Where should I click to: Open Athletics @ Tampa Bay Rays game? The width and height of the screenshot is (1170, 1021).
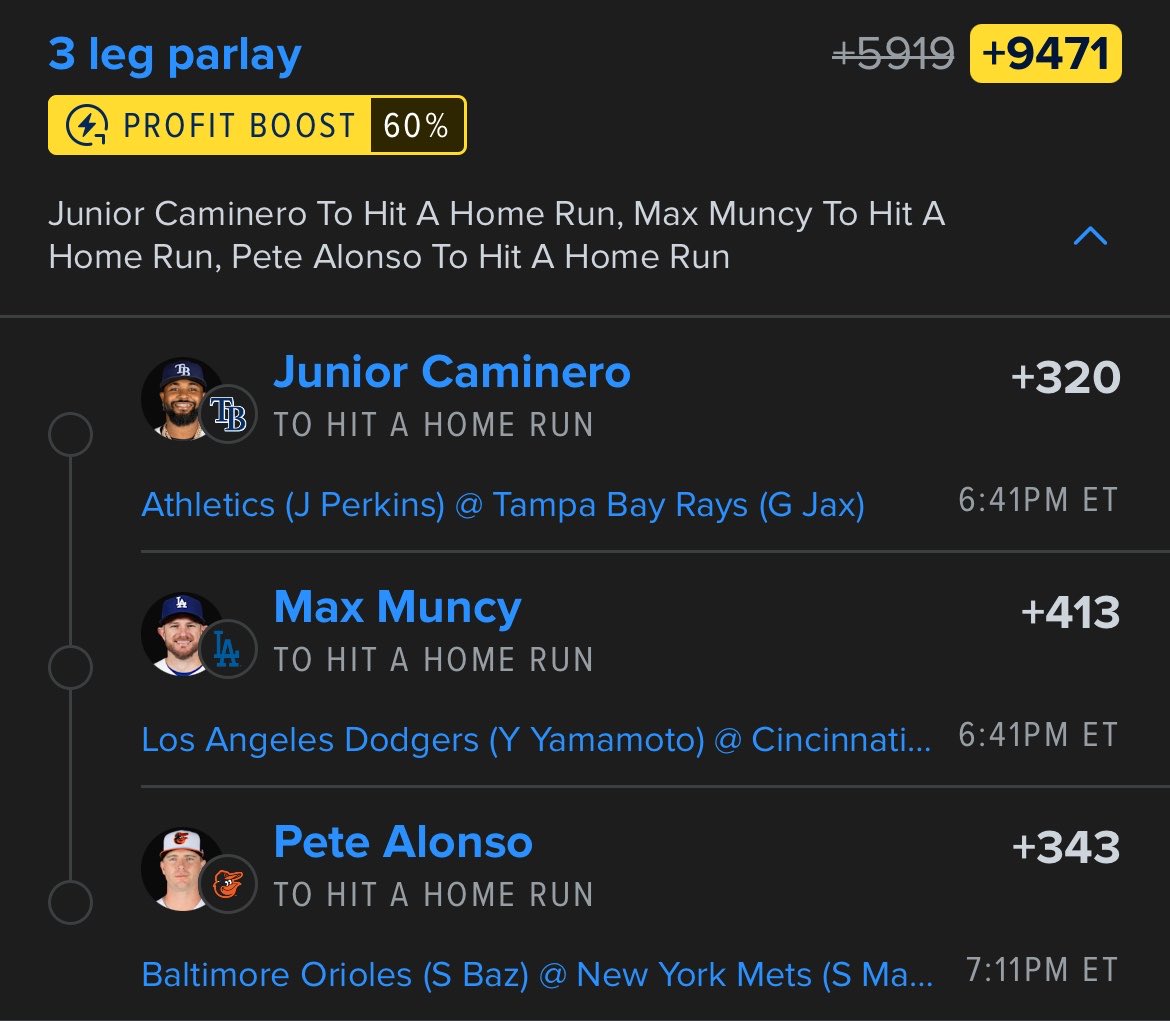tap(503, 505)
